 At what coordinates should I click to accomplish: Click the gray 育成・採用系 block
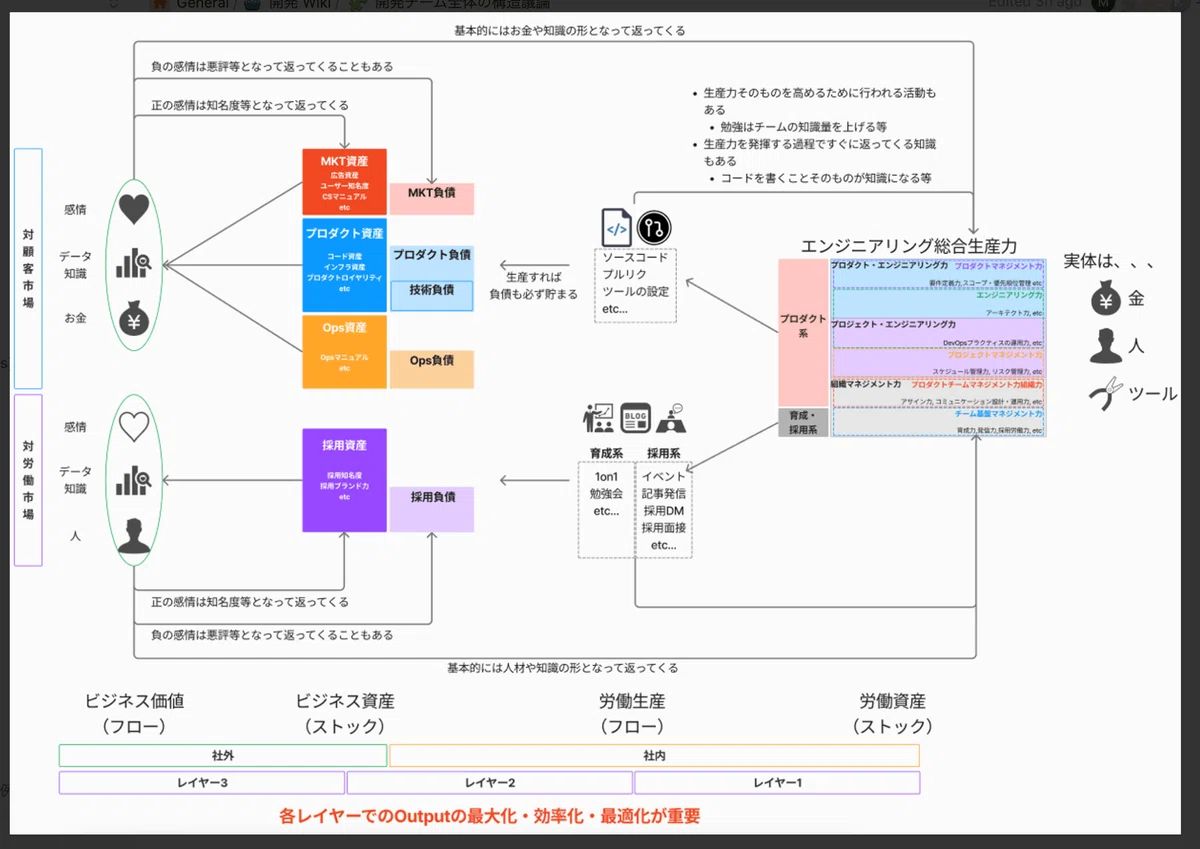803,422
